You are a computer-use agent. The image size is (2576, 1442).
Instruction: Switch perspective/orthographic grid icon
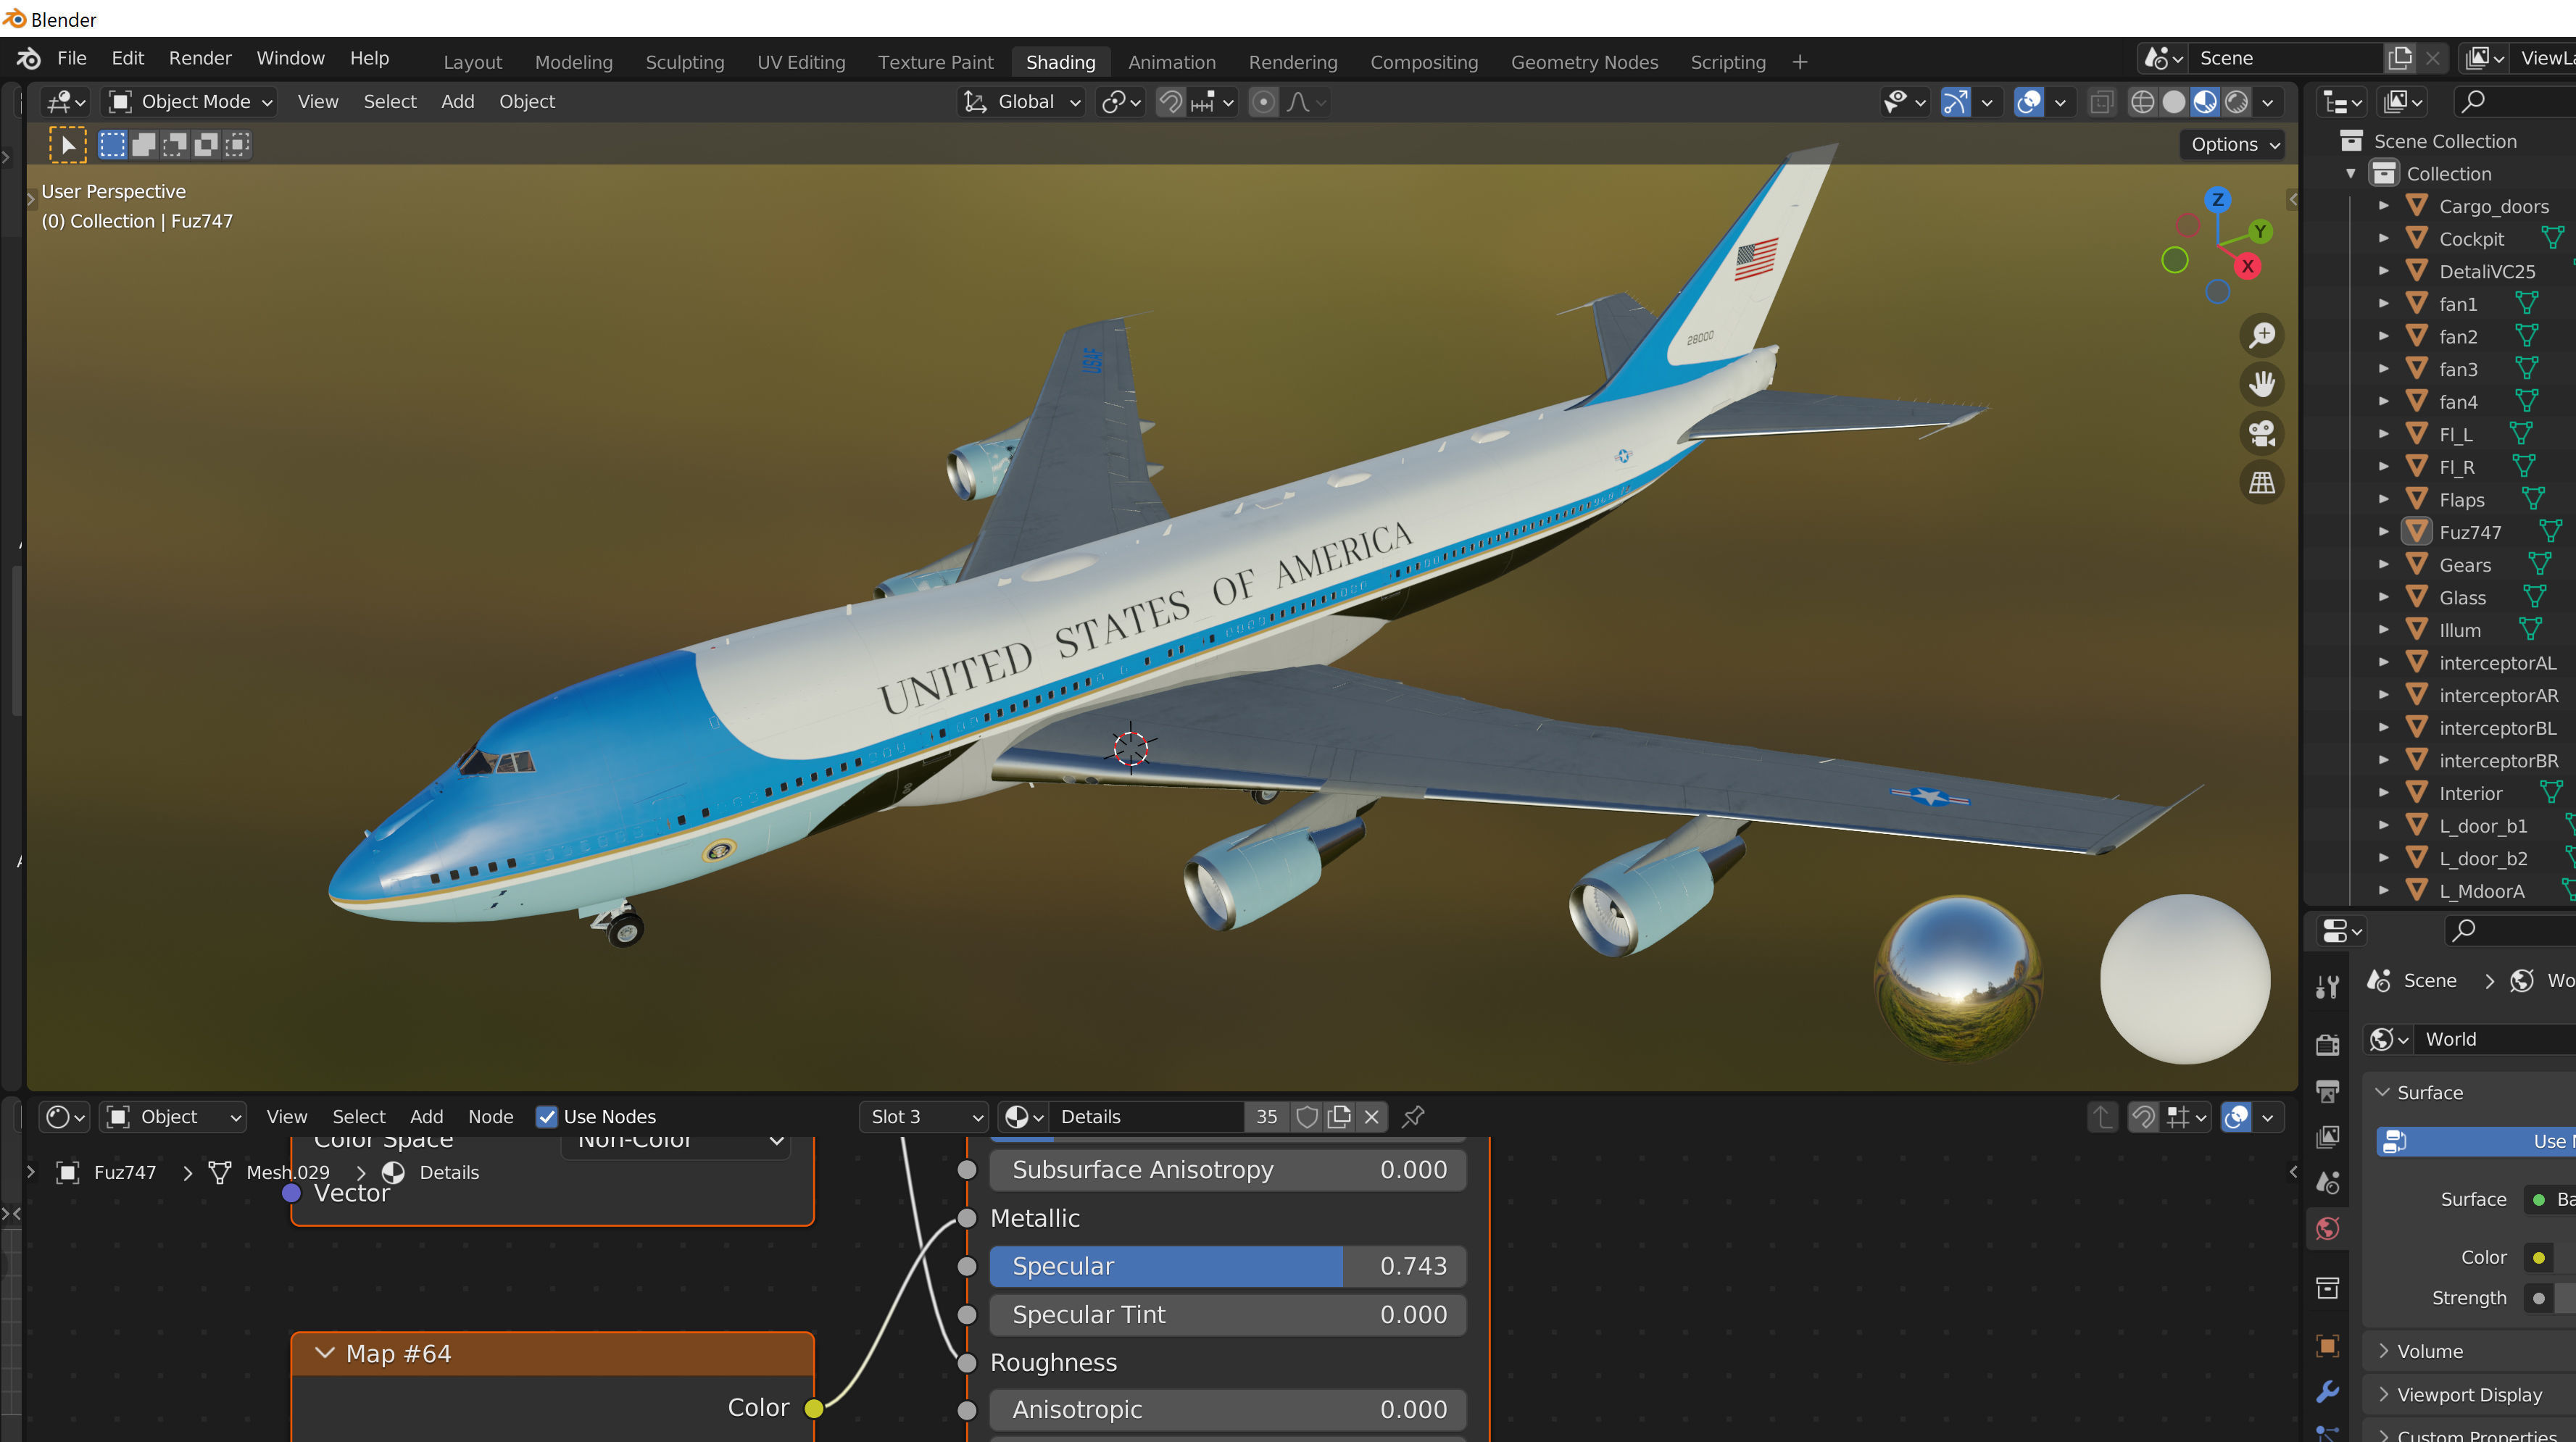2261,482
